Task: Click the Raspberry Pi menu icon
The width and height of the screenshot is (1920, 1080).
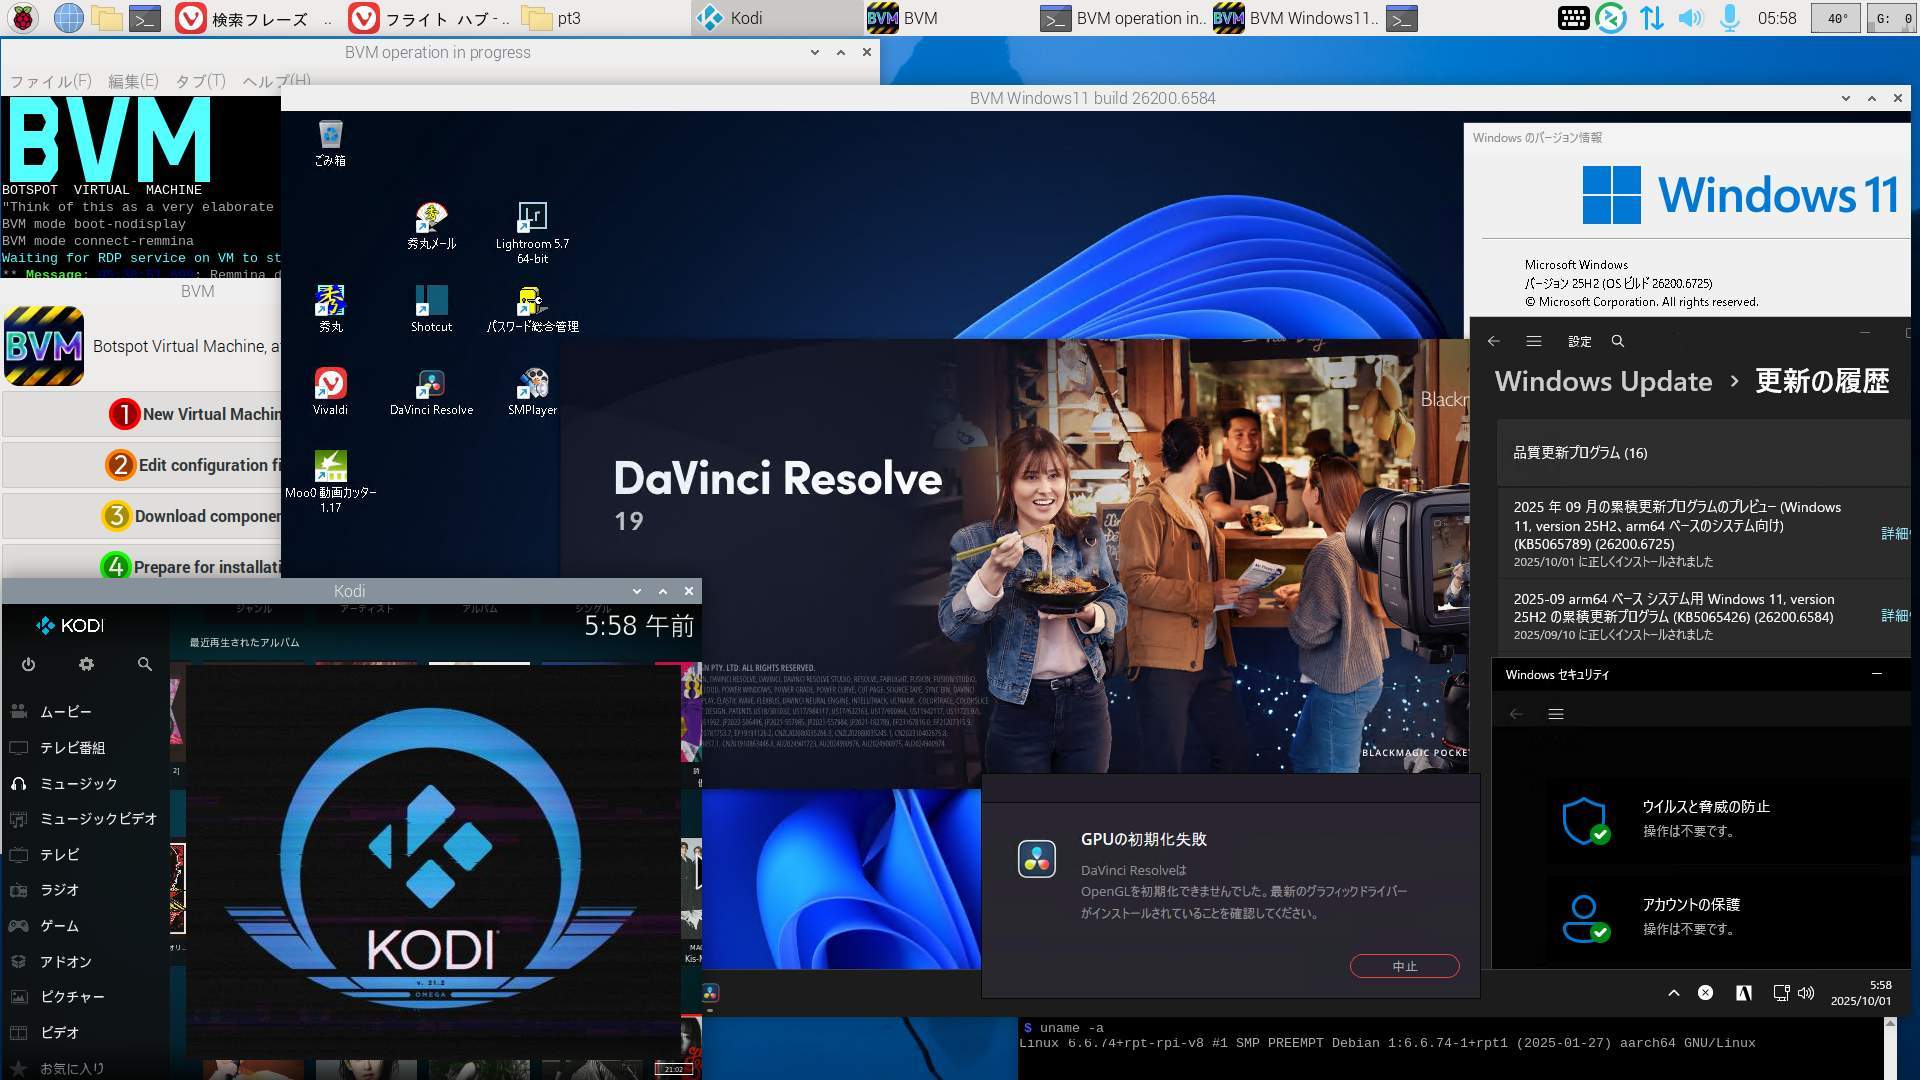Action: pos(23,18)
